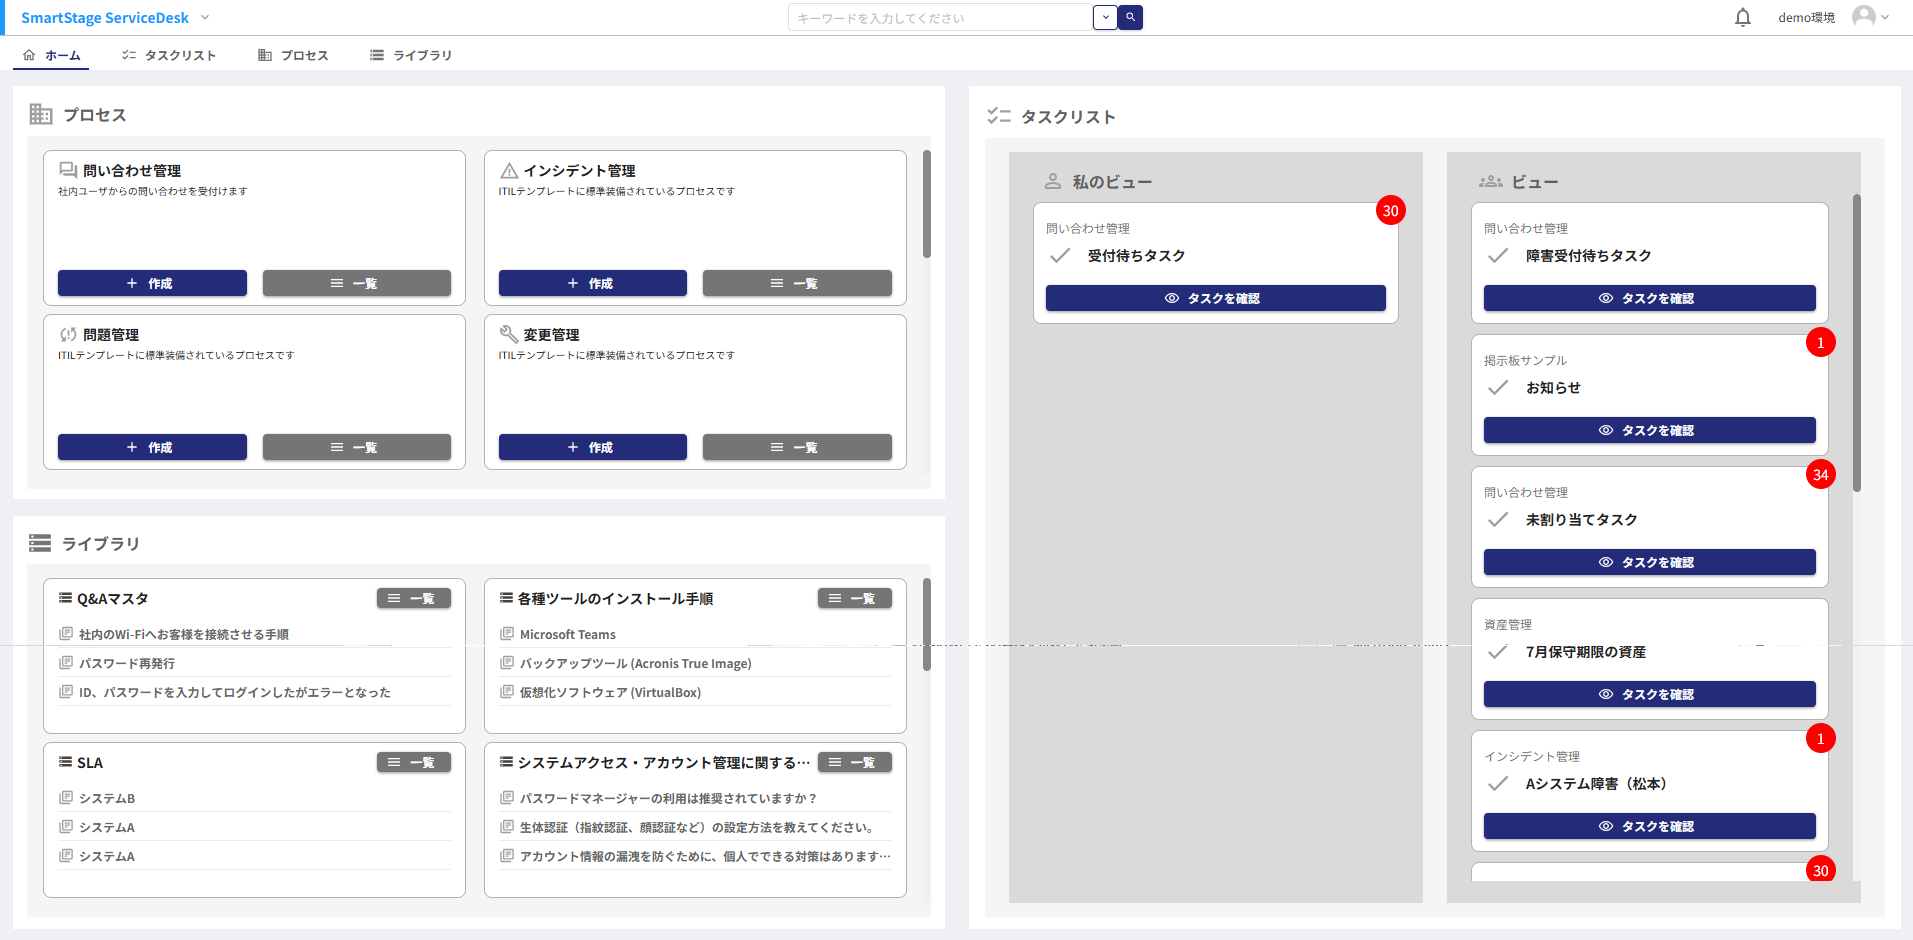Click the user avatar icon
The height and width of the screenshot is (940, 1913).
(x=1863, y=17)
